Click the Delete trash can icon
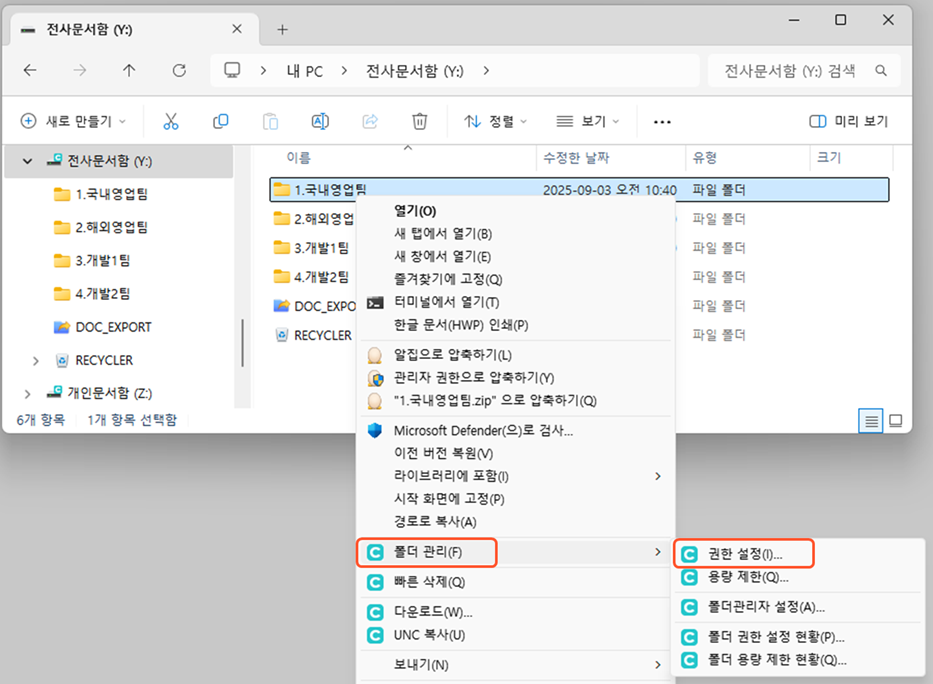This screenshot has height=684, width=933. tap(420, 121)
